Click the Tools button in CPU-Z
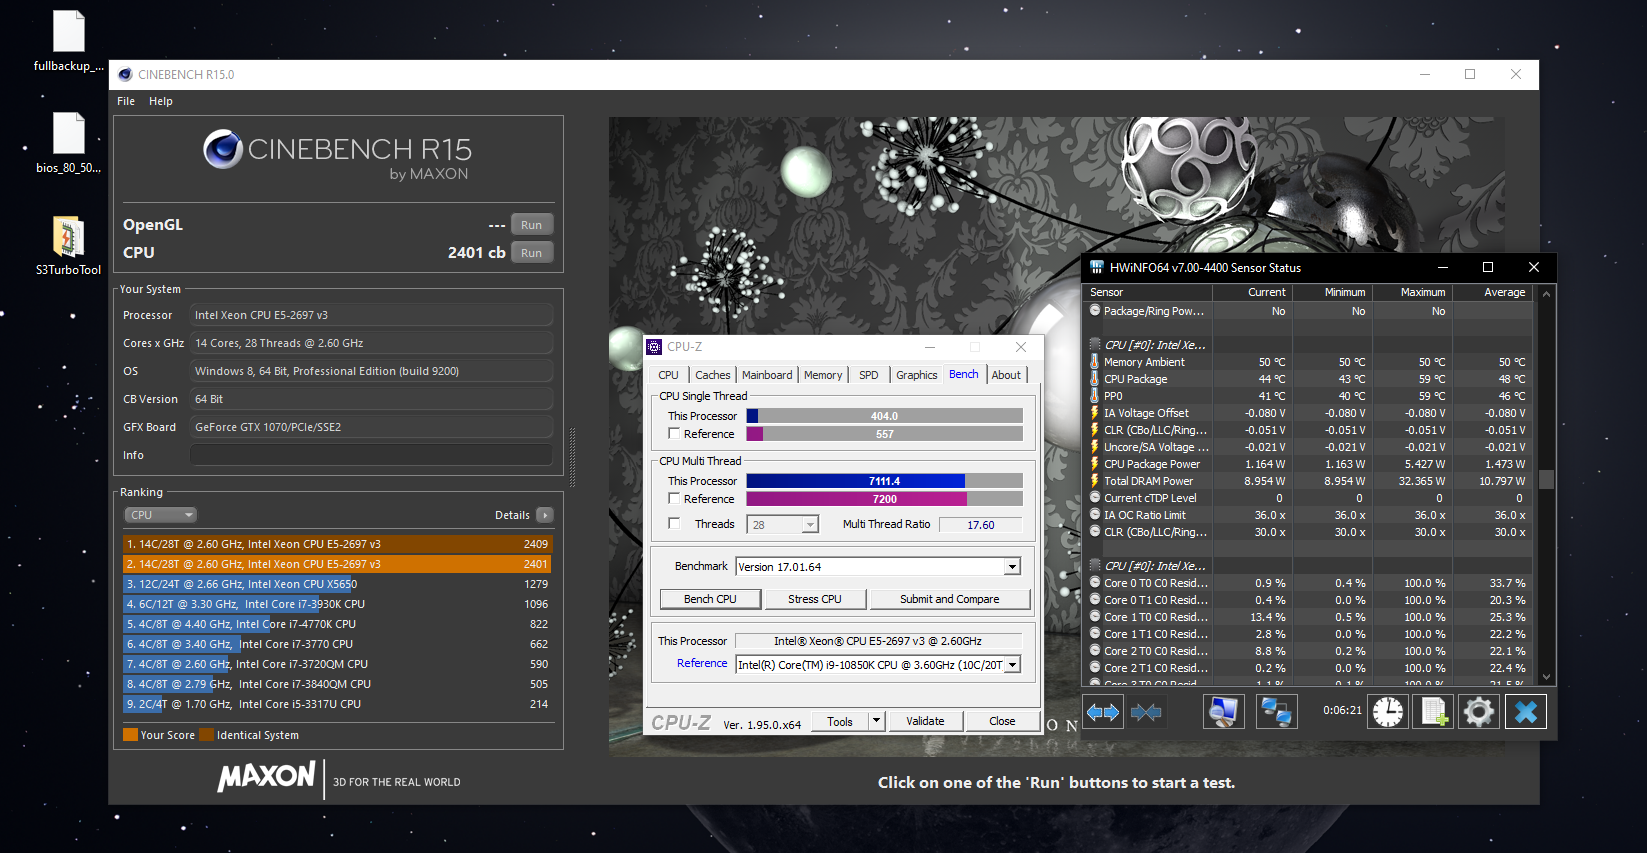The image size is (1647, 853). [840, 721]
